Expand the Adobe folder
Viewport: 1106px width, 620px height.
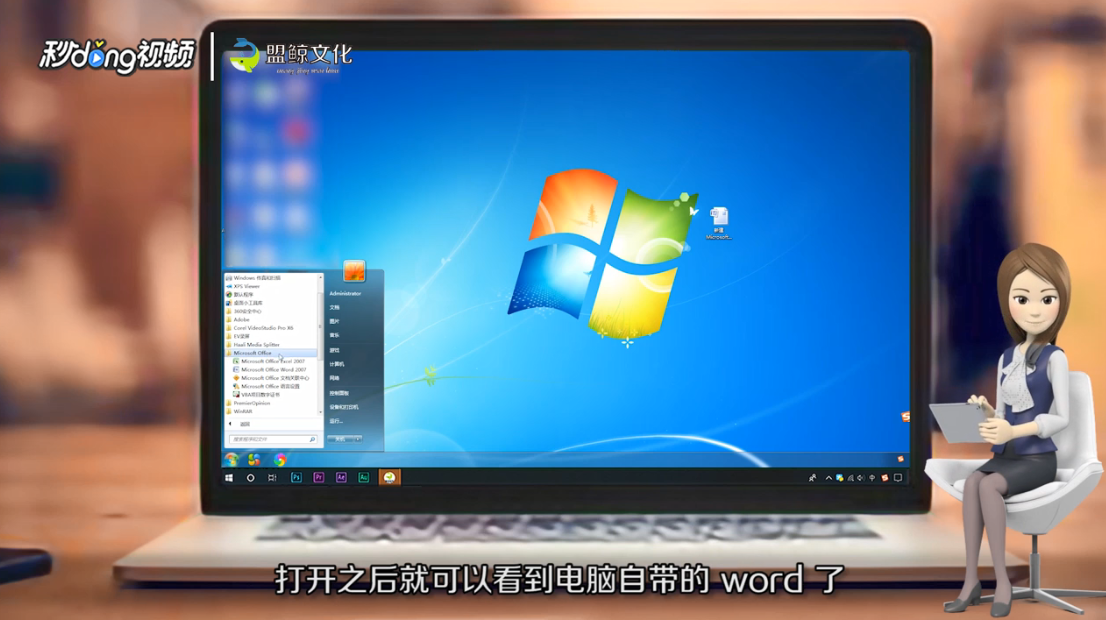[238, 320]
